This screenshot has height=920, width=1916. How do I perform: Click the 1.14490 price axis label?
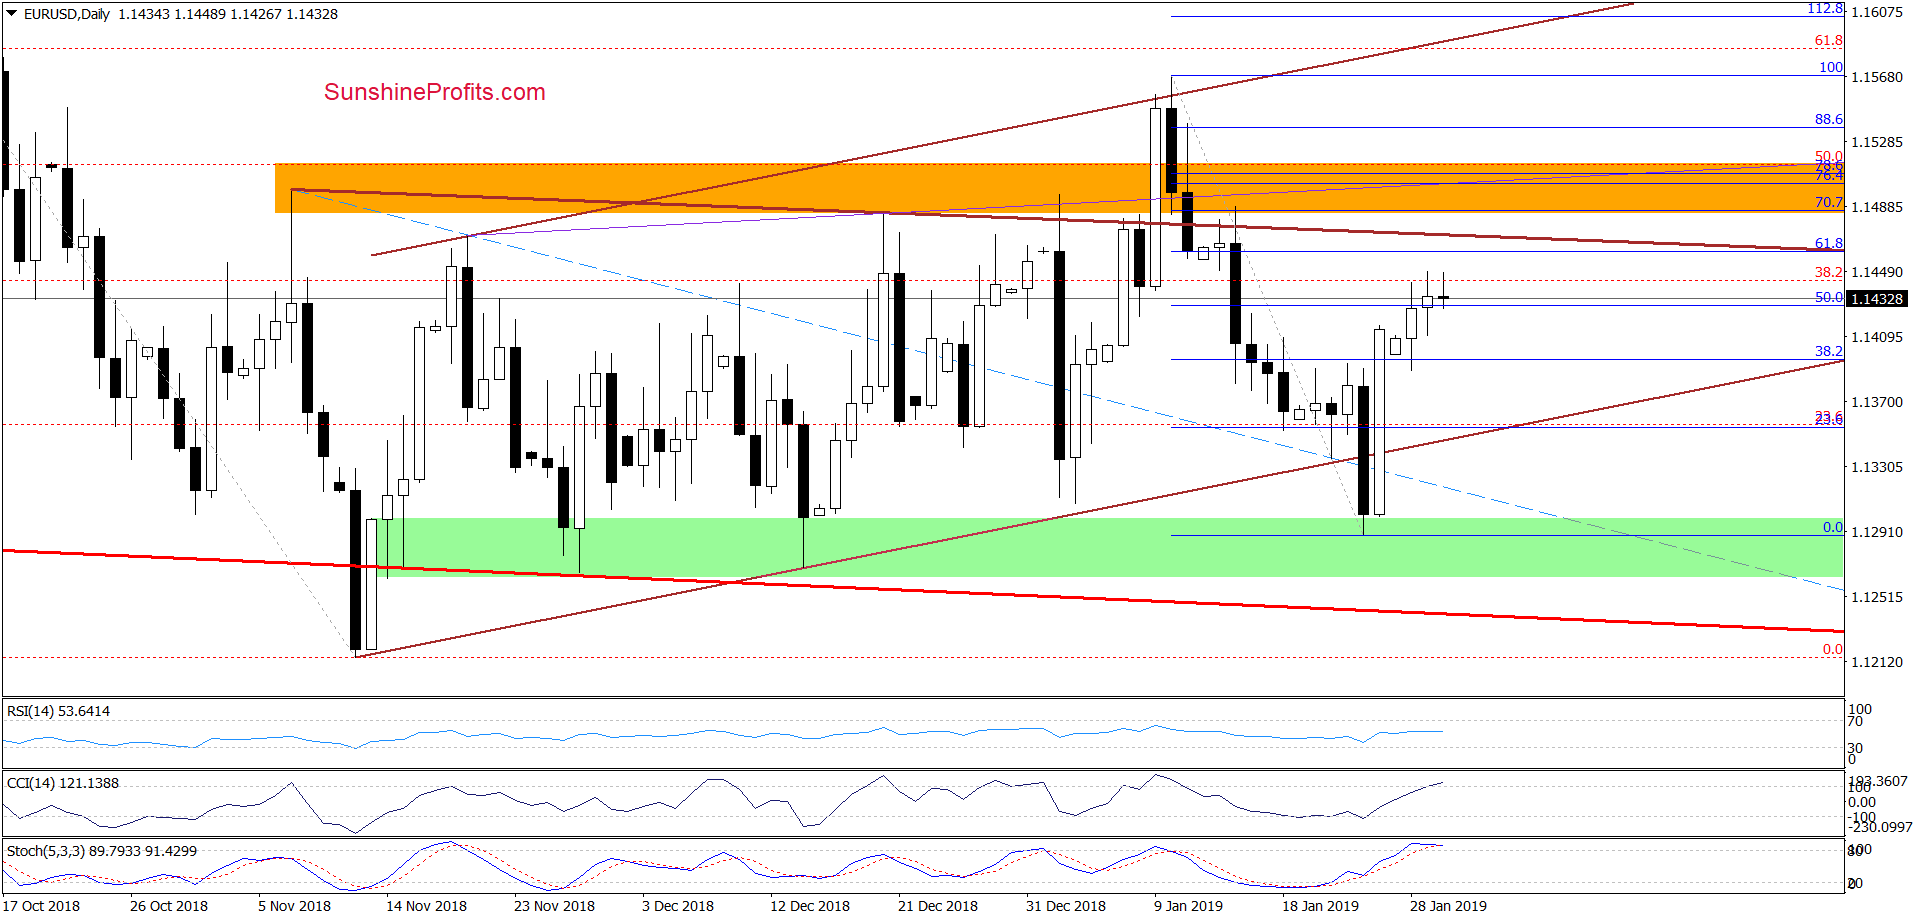click(x=1877, y=272)
